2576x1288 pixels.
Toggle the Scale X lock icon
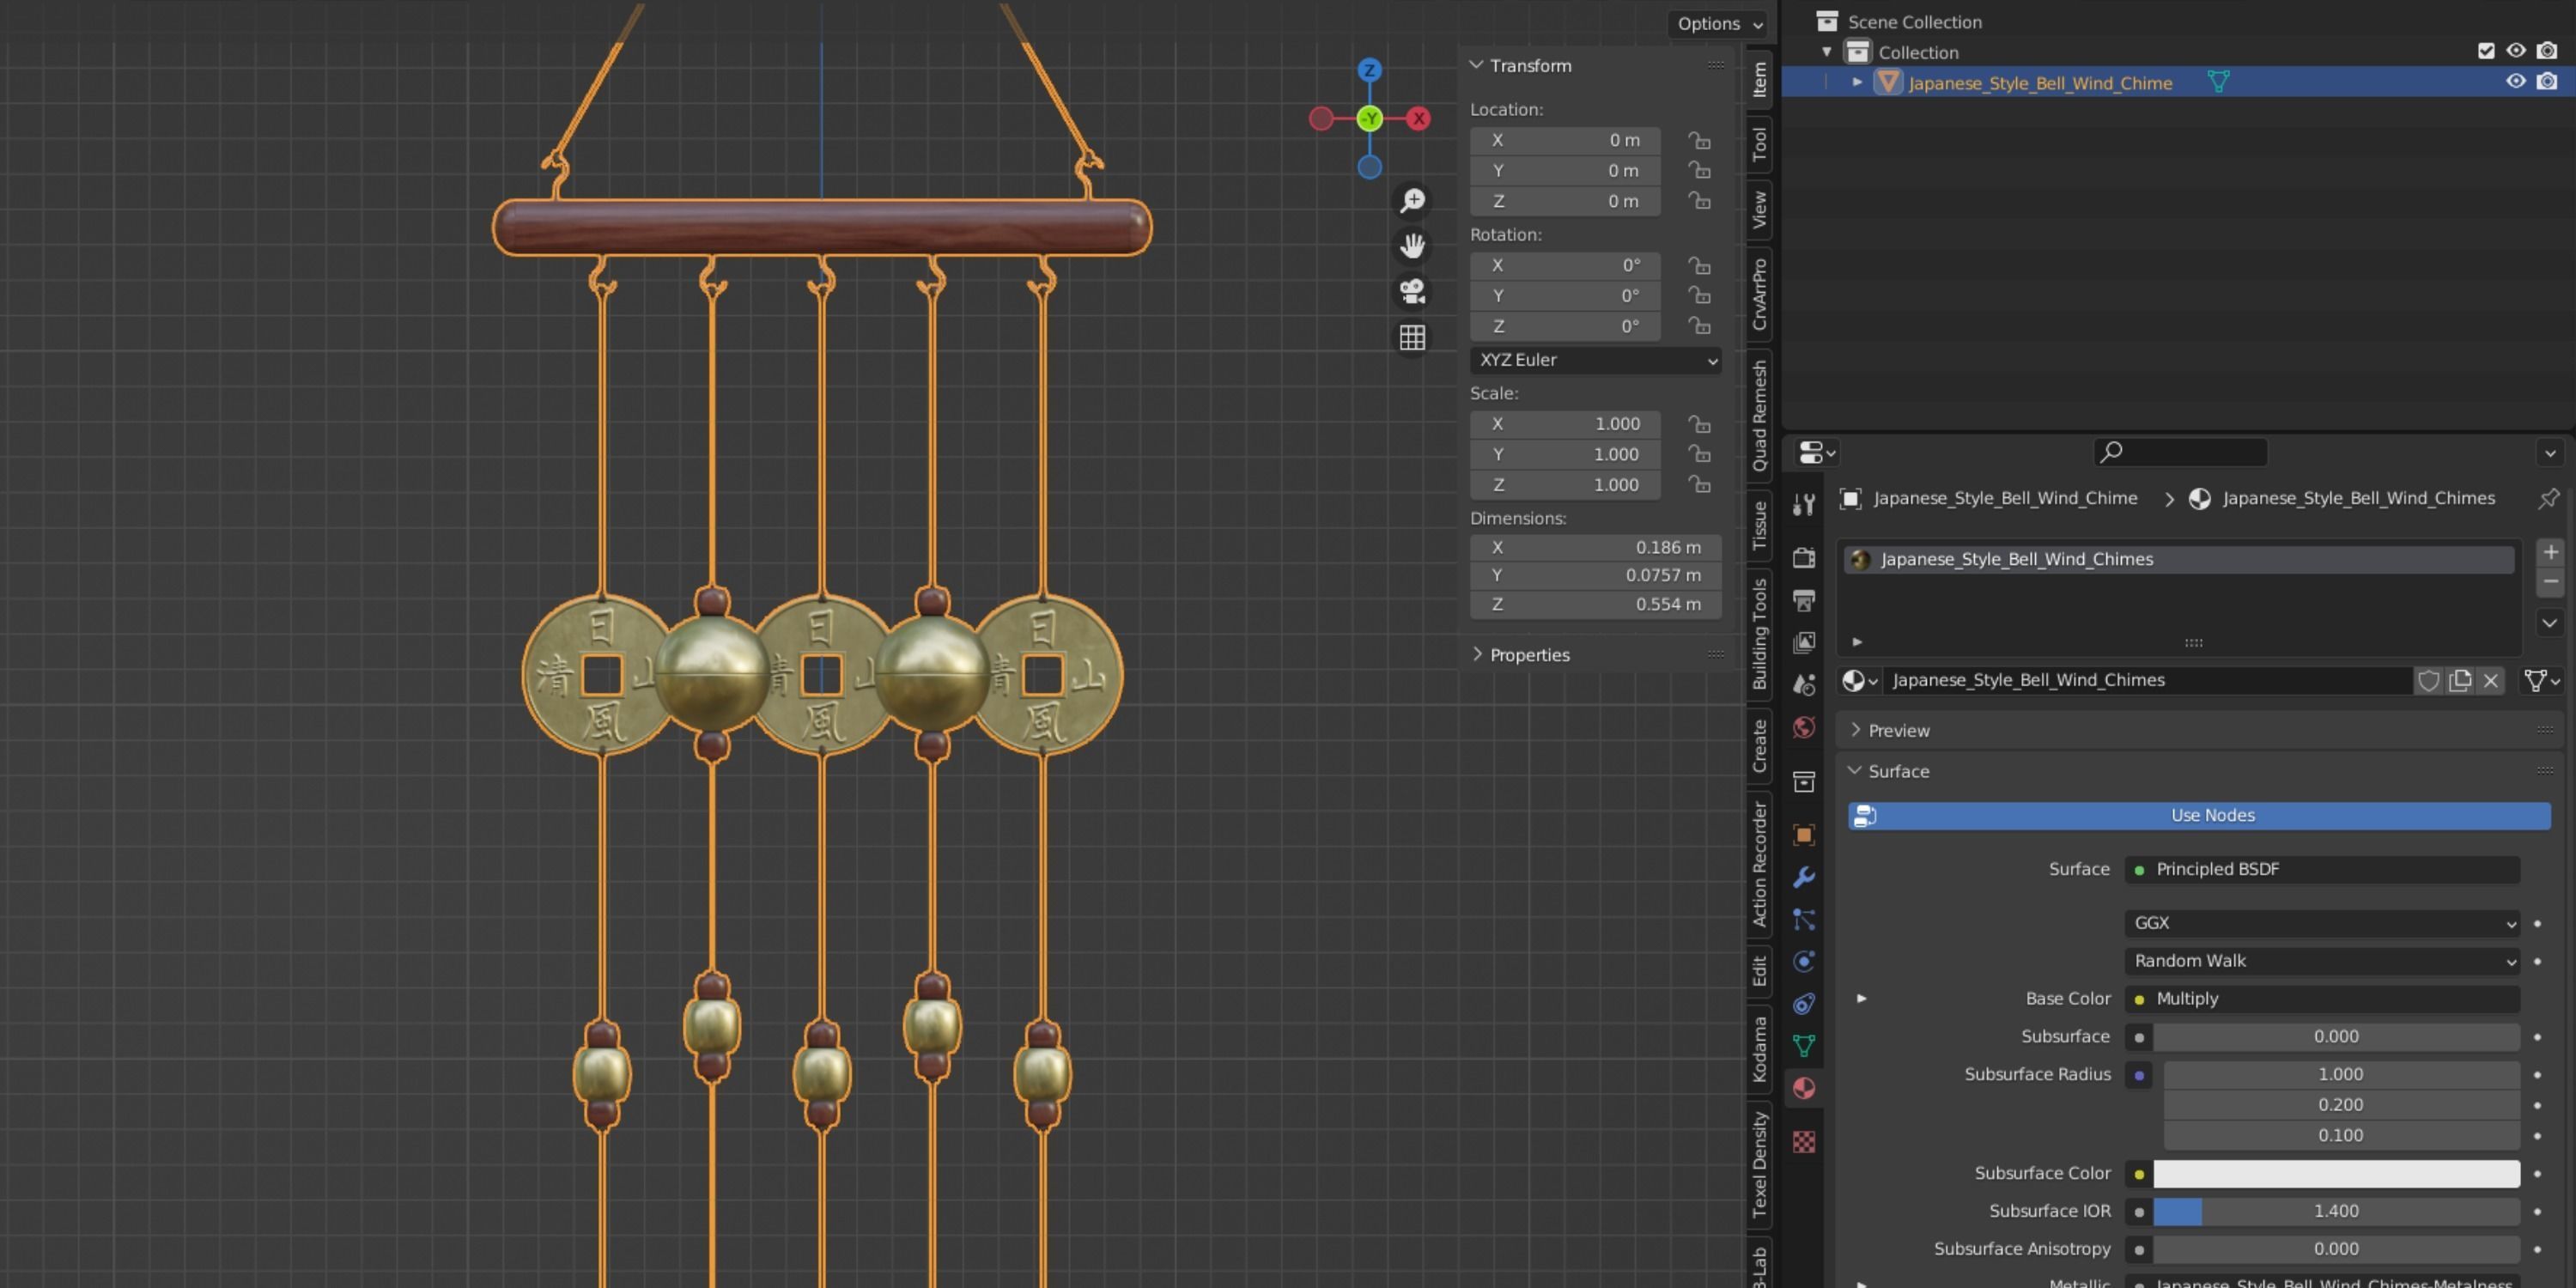point(1699,424)
